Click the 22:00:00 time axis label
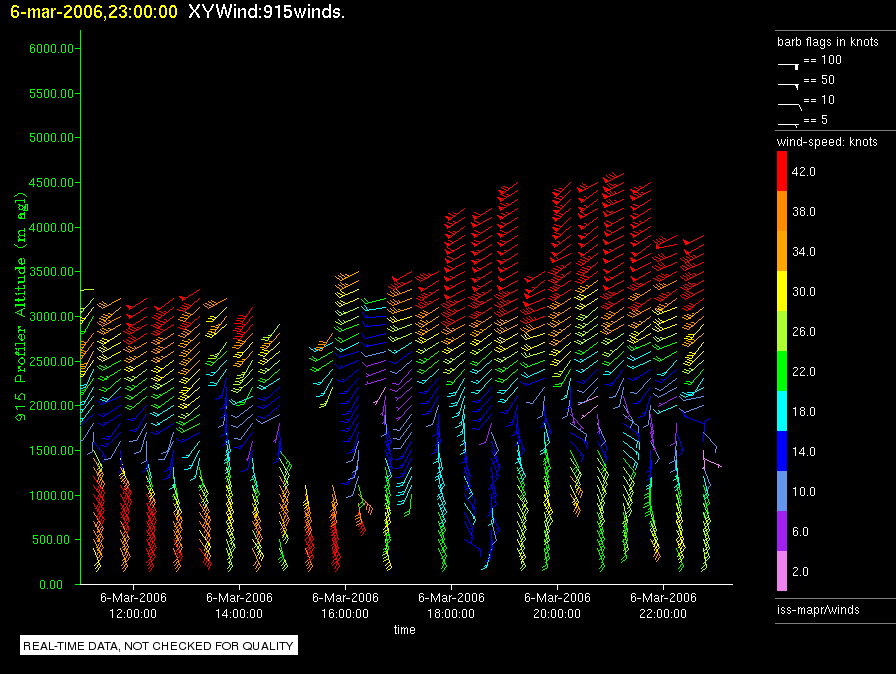Image resolution: width=896 pixels, height=674 pixels. point(663,605)
